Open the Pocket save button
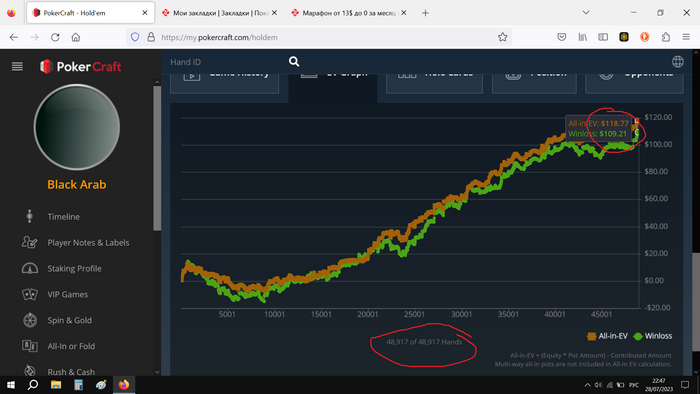Image resolution: width=700 pixels, height=394 pixels. (x=562, y=37)
